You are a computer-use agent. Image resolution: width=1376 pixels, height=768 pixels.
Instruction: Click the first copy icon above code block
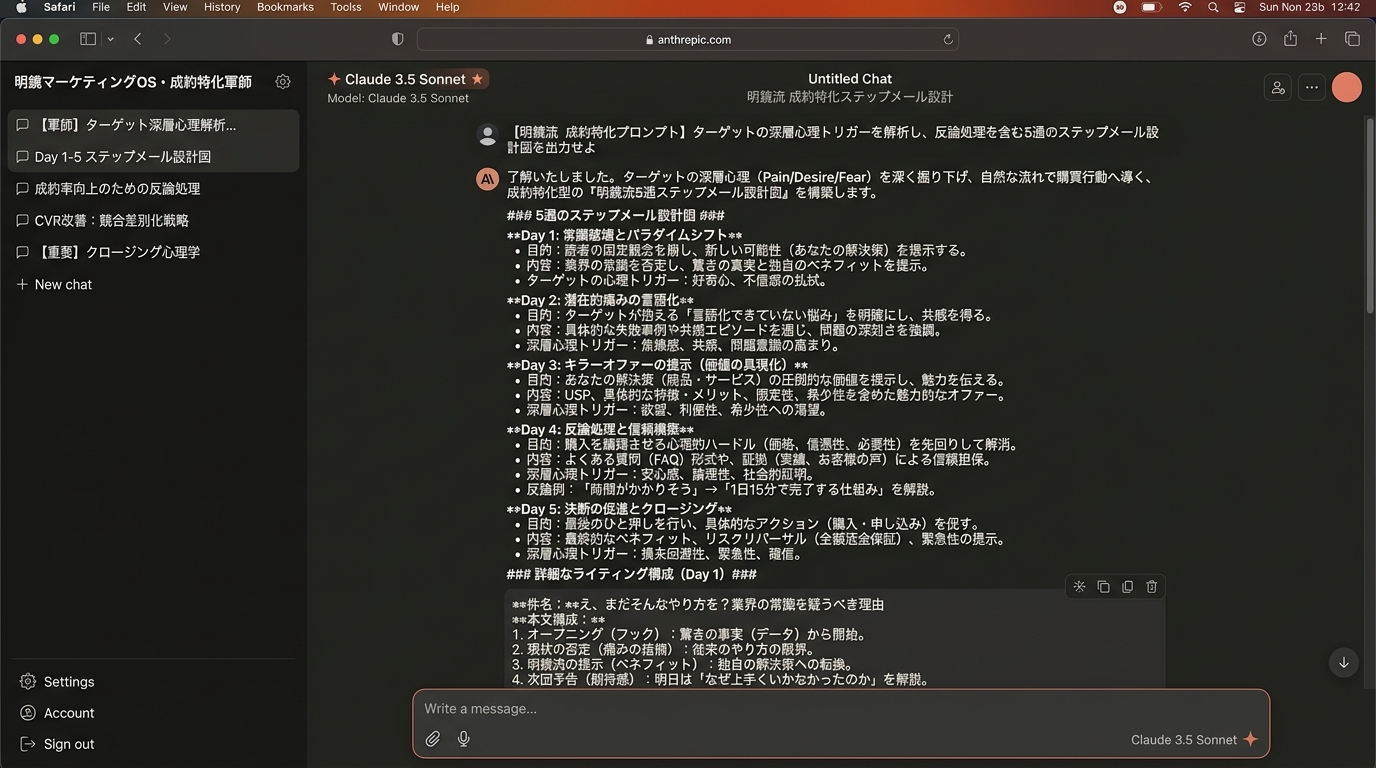pyautogui.click(x=1103, y=587)
